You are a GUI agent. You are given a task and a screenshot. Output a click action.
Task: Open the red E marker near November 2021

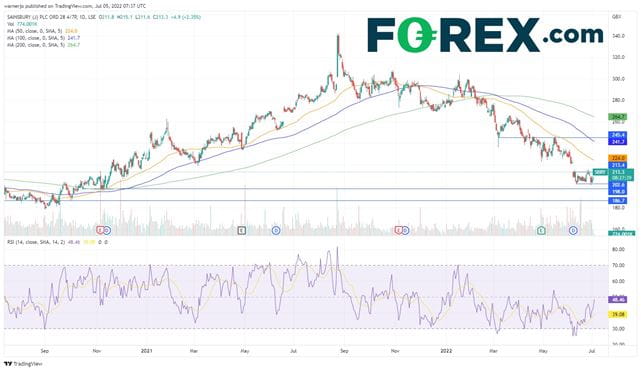pyautogui.click(x=399, y=231)
